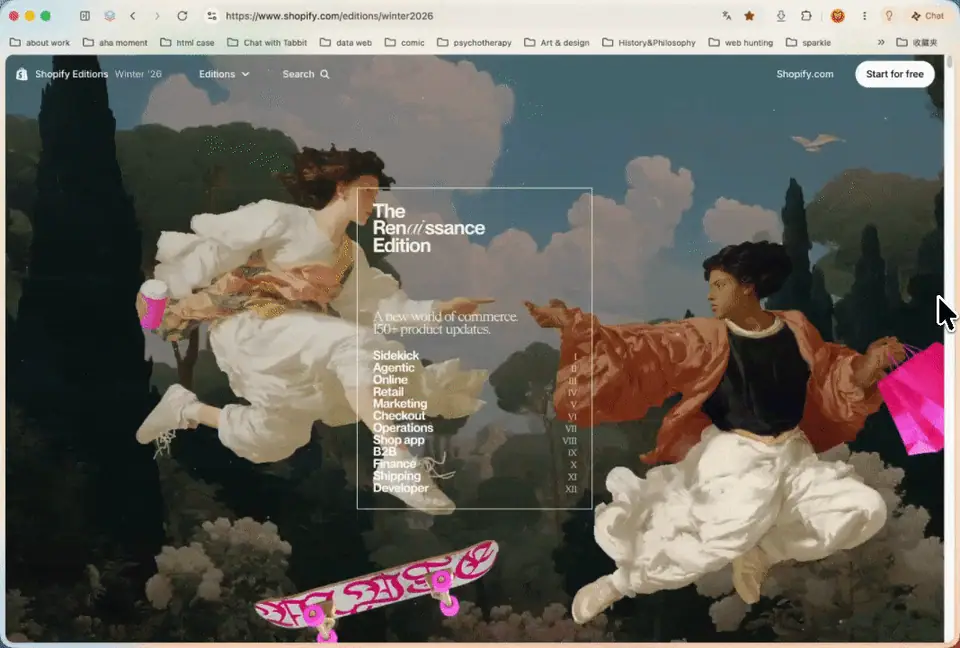This screenshot has width=960, height=648.
Task: Jump to the Operations section
Action: (x=403, y=428)
